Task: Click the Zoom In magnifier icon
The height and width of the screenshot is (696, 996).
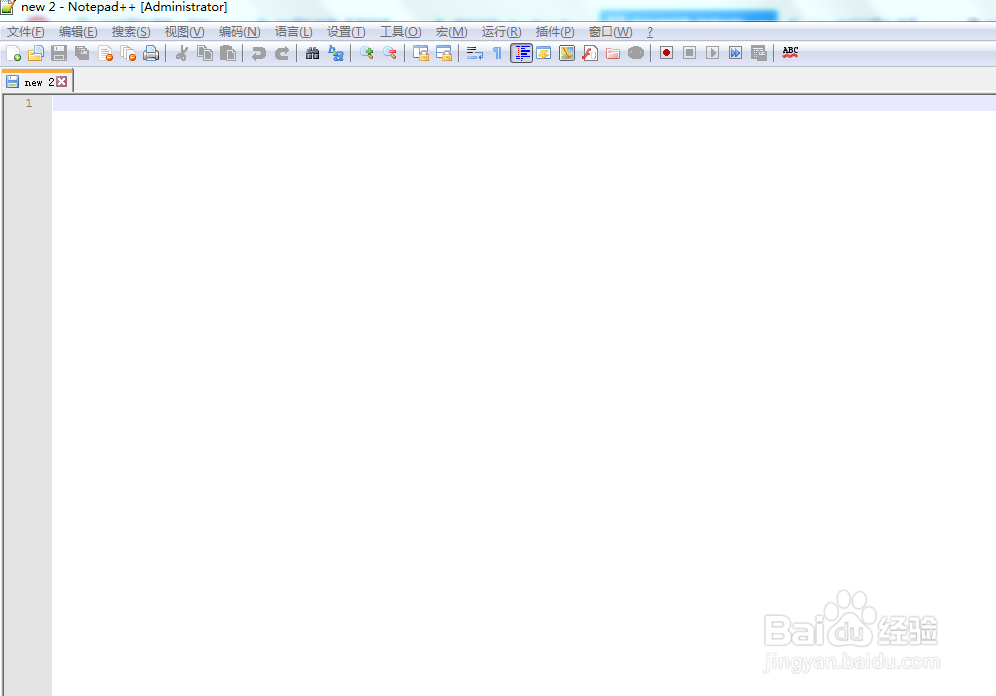Action: [x=367, y=53]
